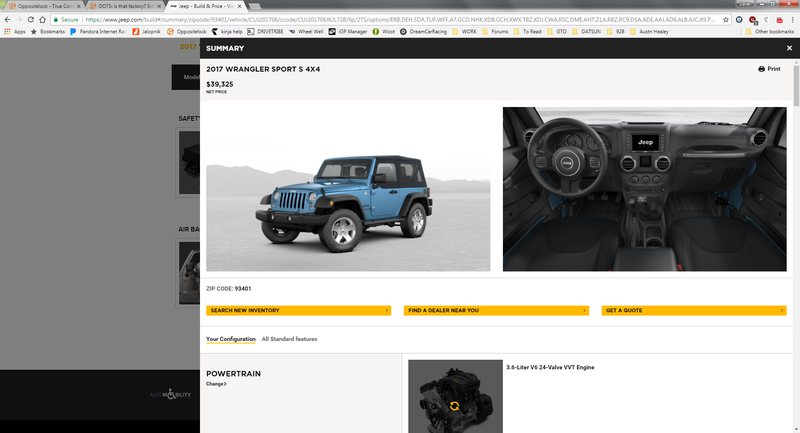This screenshot has height=433, width=800.
Task: Click the $39,325 net price text
Action: 220,84
